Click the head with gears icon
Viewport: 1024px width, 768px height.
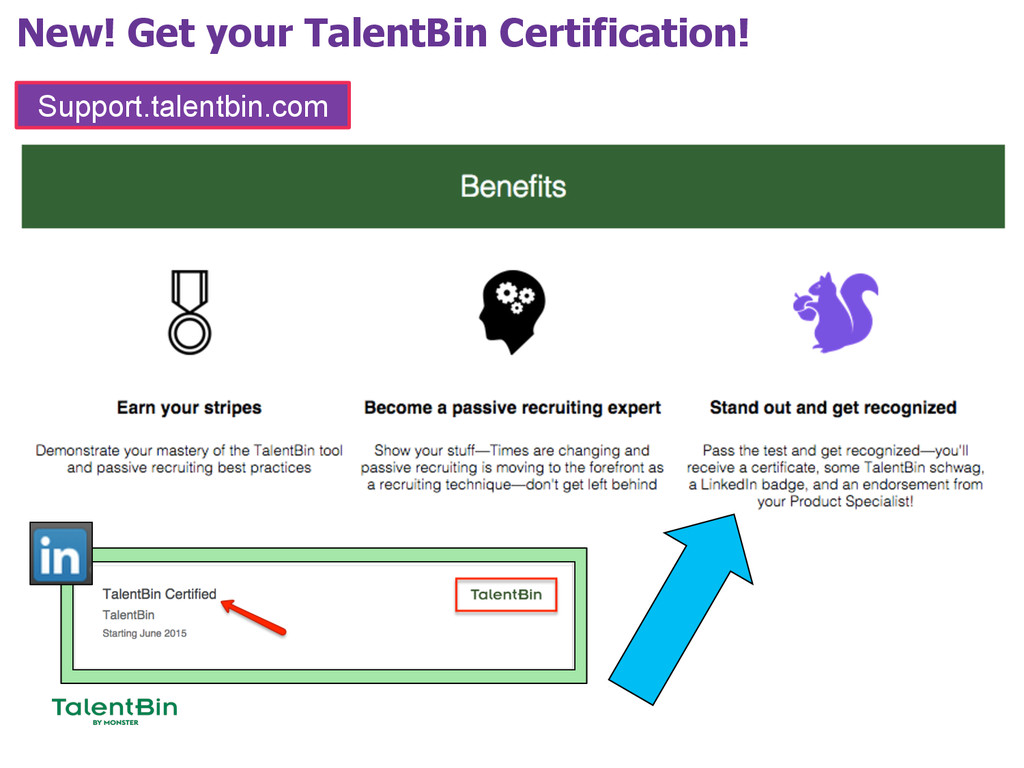[513, 311]
